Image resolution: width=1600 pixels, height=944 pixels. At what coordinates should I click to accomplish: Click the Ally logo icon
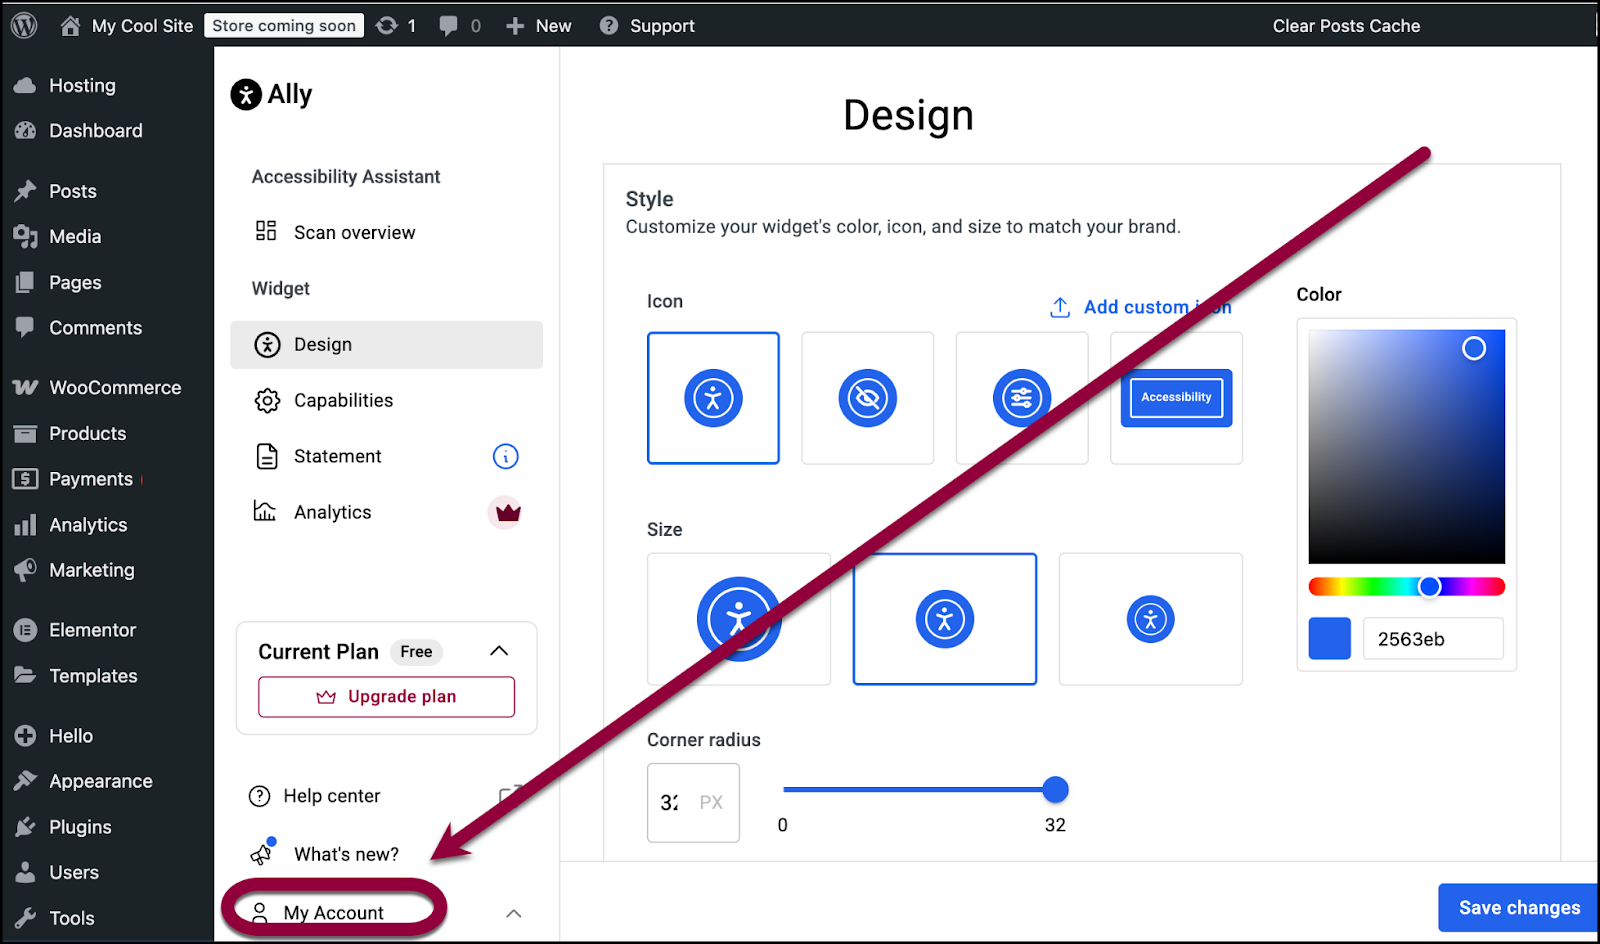(x=246, y=95)
